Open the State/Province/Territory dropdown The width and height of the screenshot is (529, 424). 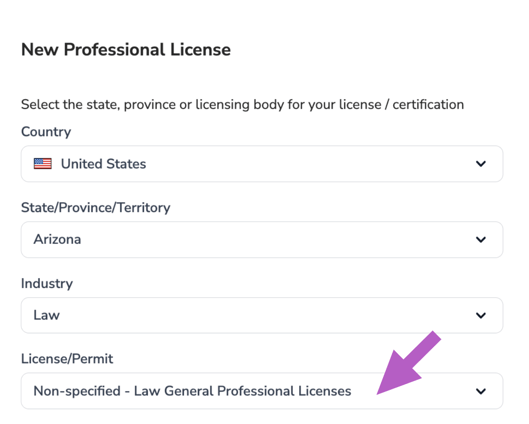coord(262,240)
